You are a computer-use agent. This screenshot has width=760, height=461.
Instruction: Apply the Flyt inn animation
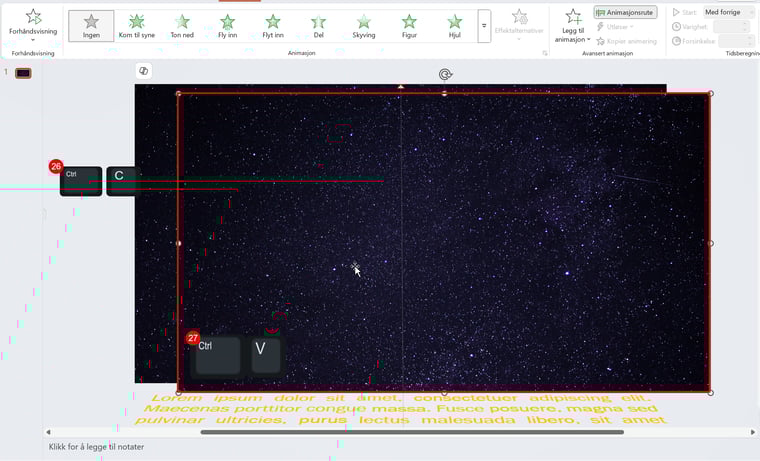[273, 26]
